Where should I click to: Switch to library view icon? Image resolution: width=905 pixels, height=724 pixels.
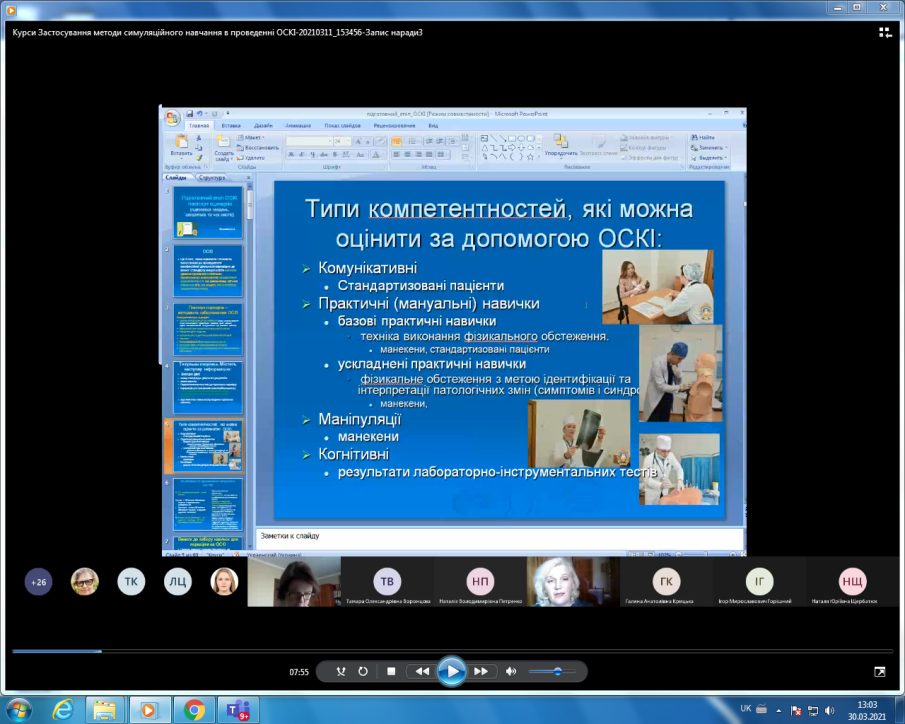click(885, 32)
